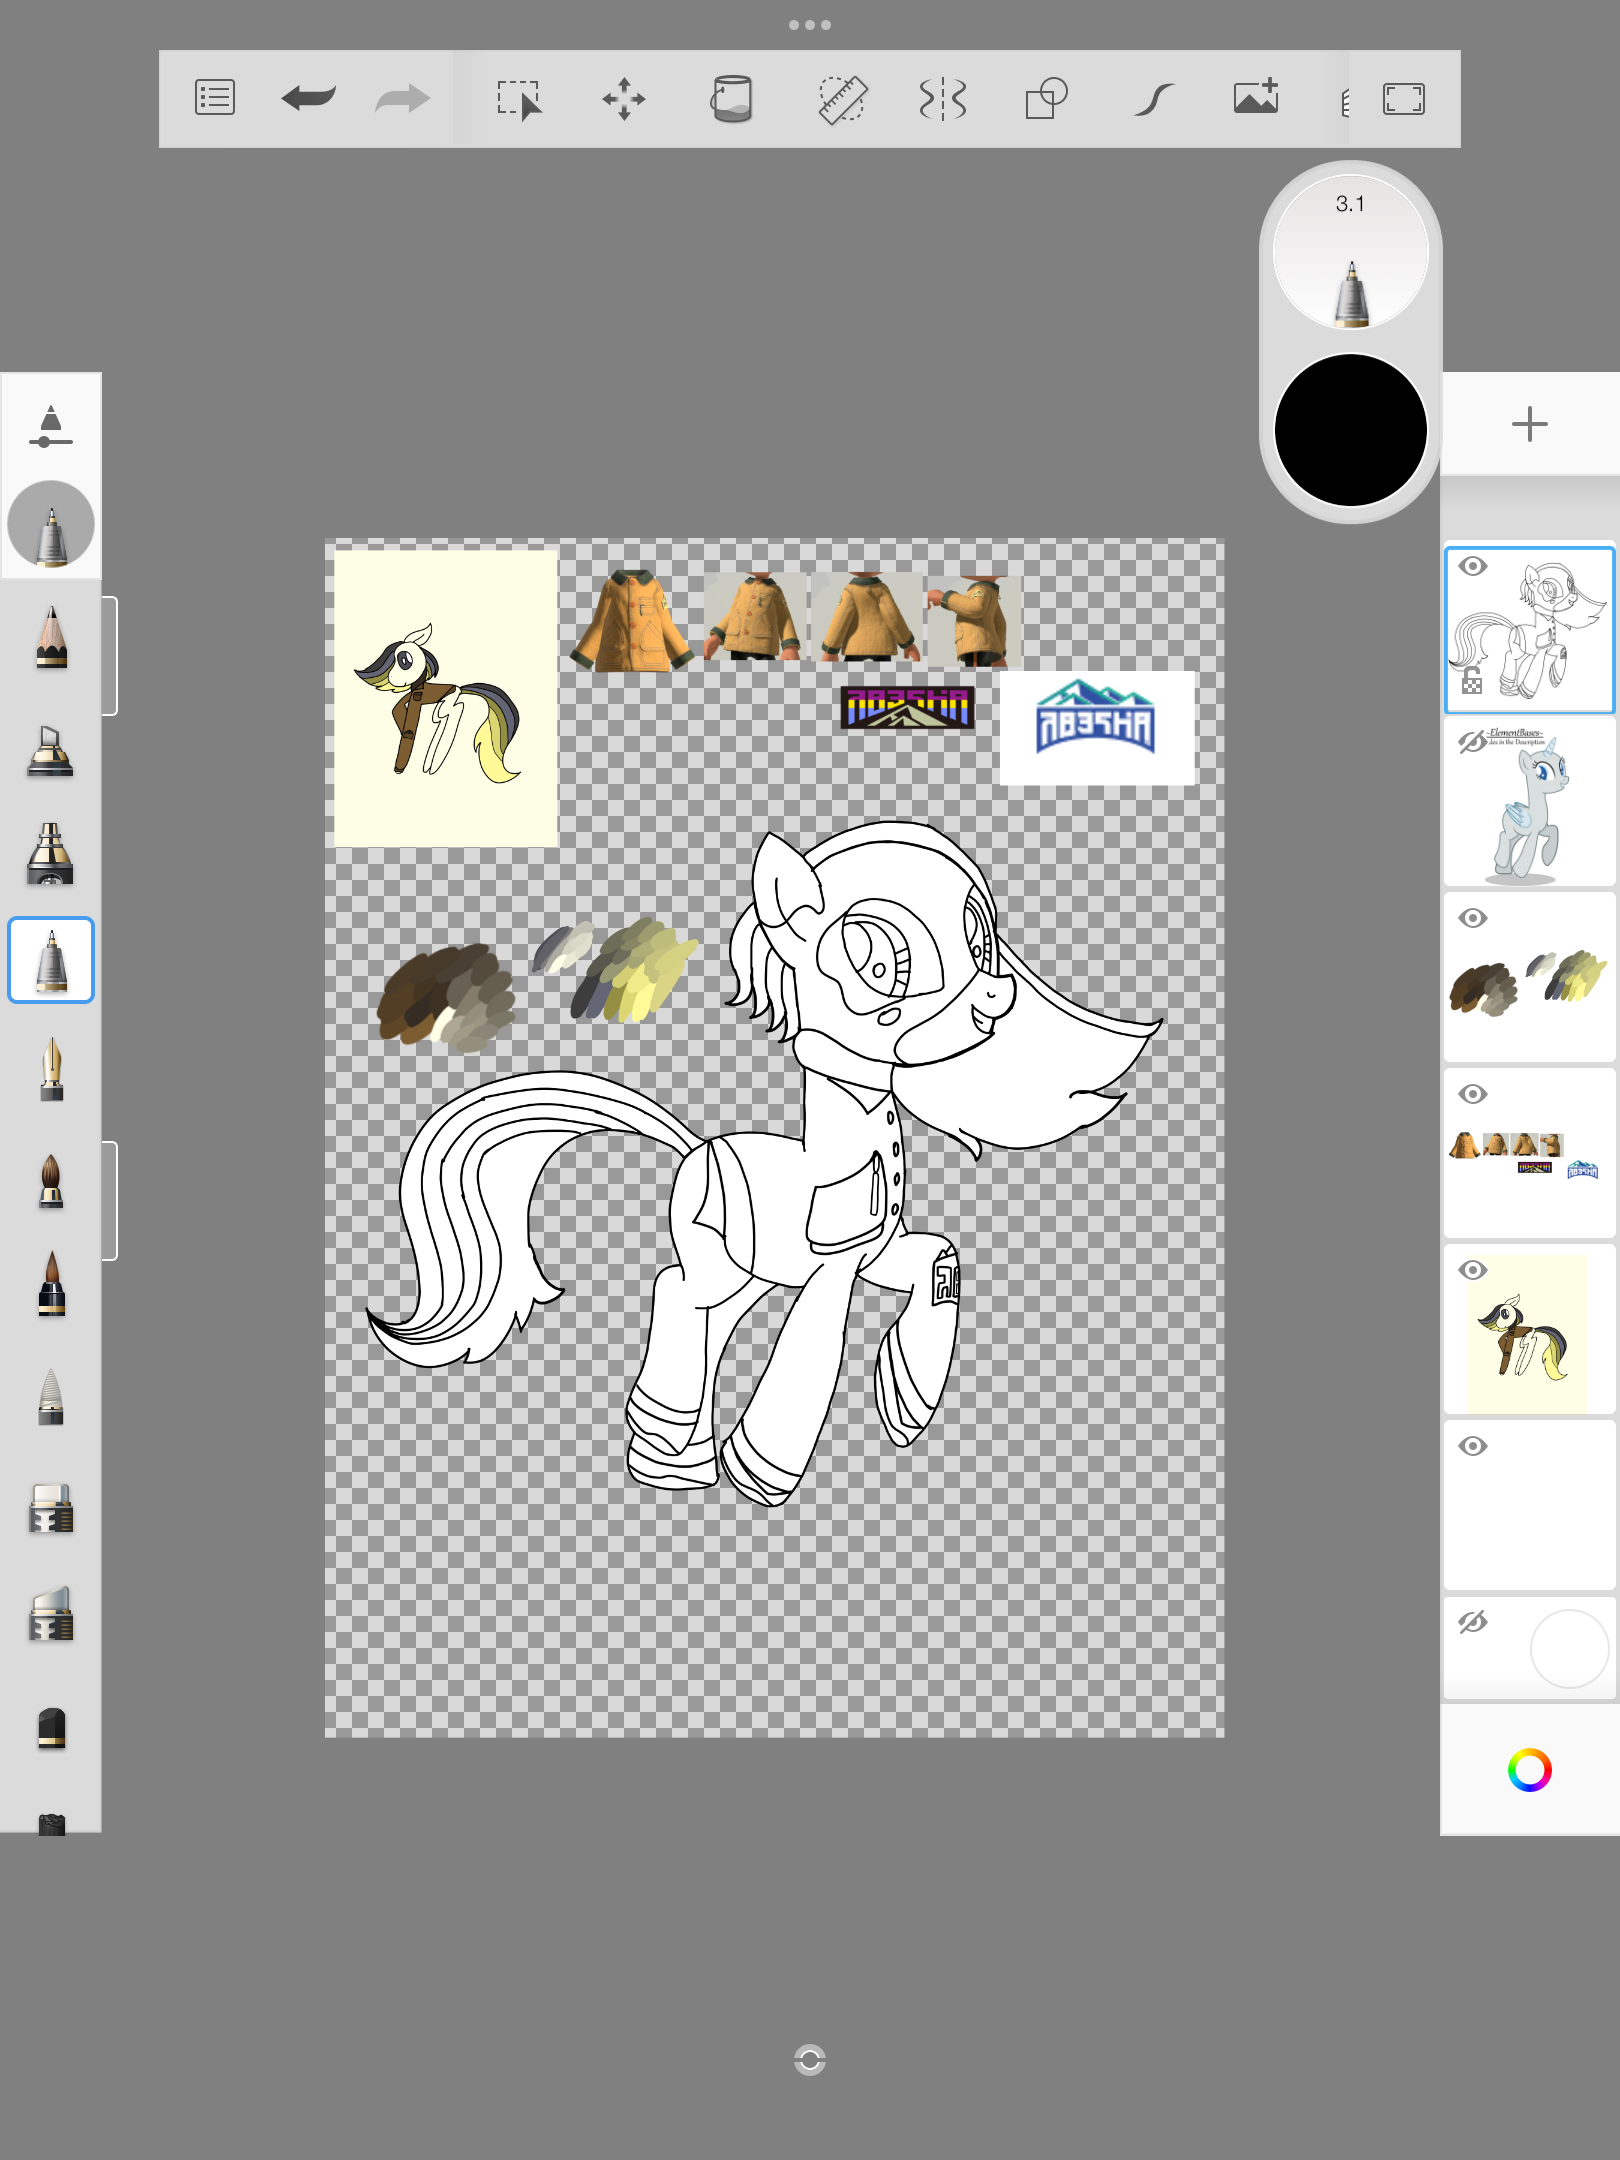Image resolution: width=1620 pixels, height=2160 pixels.
Task: Tap the background layer color circle
Action: (1569, 1648)
